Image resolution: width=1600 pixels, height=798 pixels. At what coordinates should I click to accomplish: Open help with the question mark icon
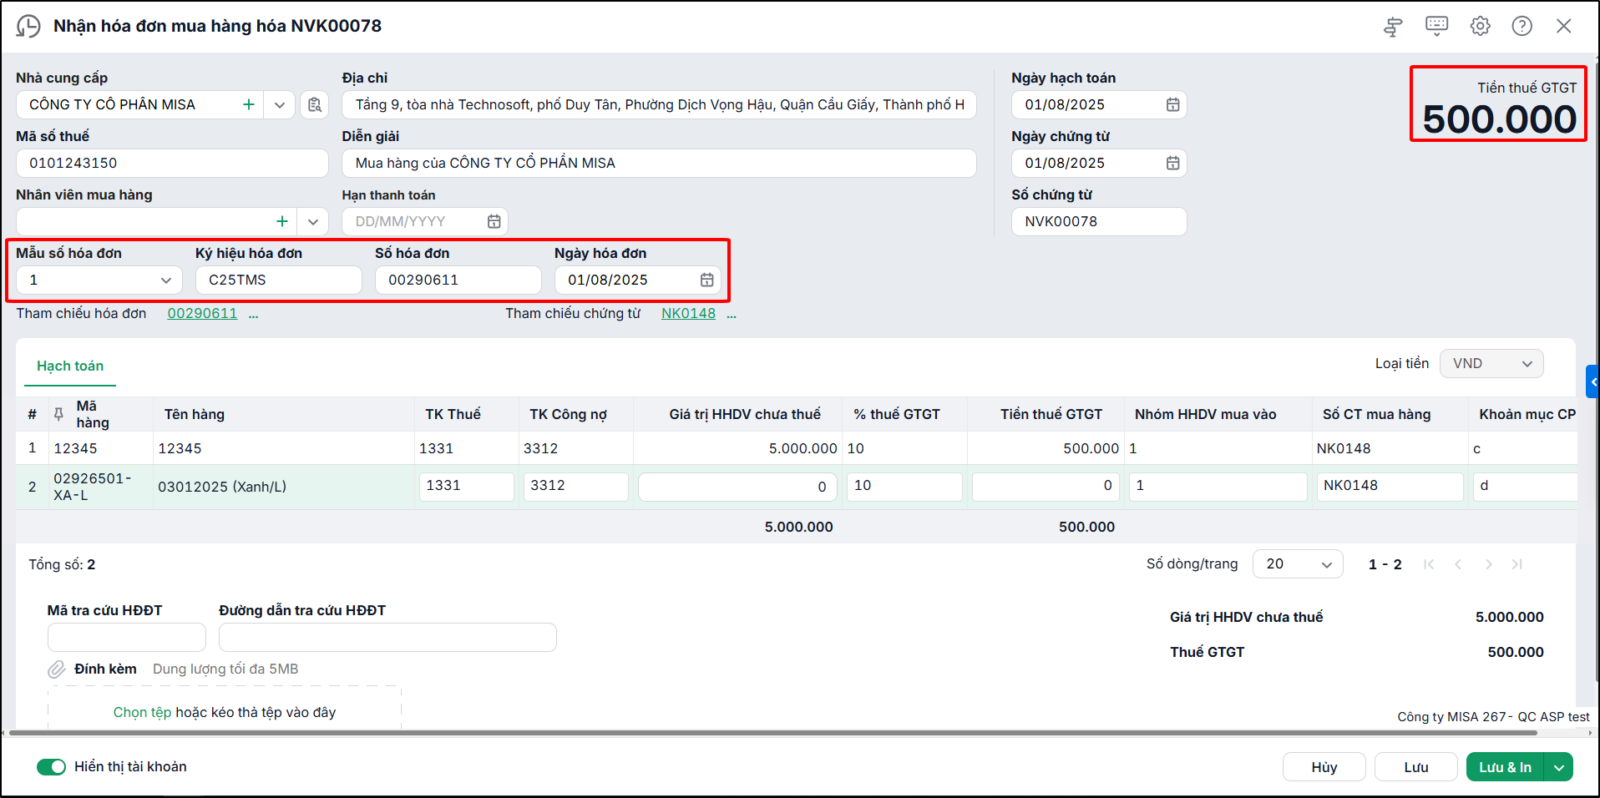pyautogui.click(x=1522, y=26)
